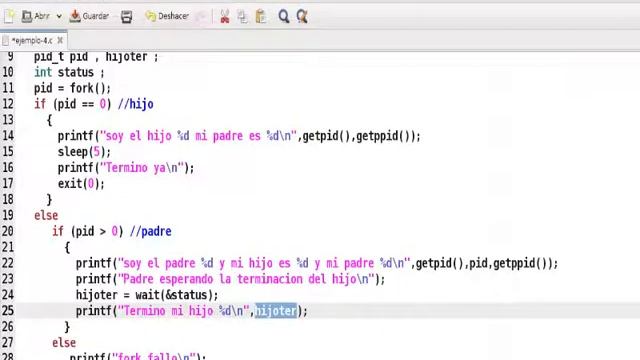
Task: Click the selected word hijoter on line 25
Action: pos(276,311)
